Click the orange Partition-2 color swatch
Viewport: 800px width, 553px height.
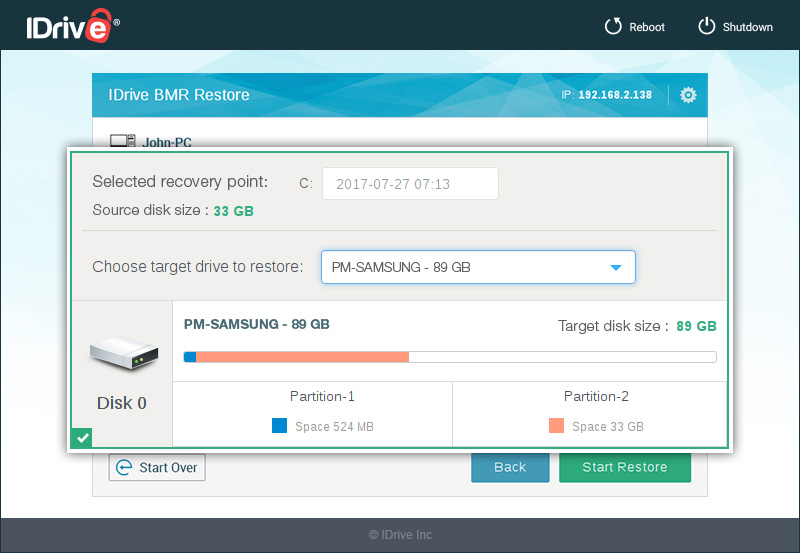coord(557,426)
